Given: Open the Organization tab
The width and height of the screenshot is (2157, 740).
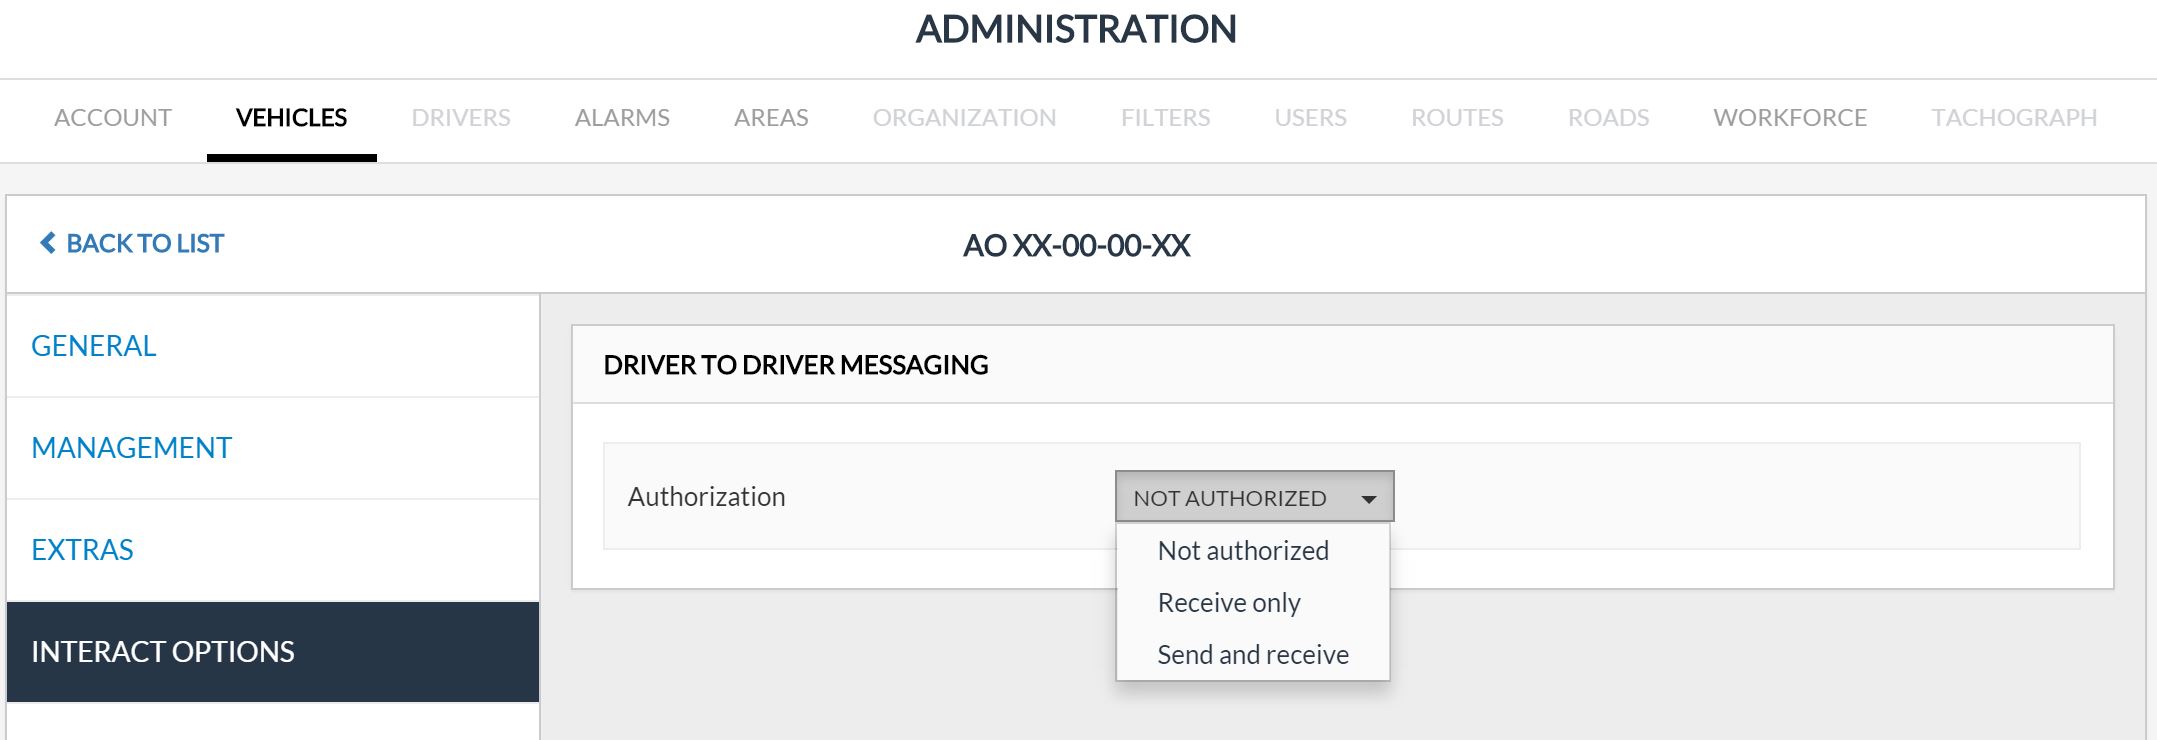Looking at the screenshot, I should [964, 118].
